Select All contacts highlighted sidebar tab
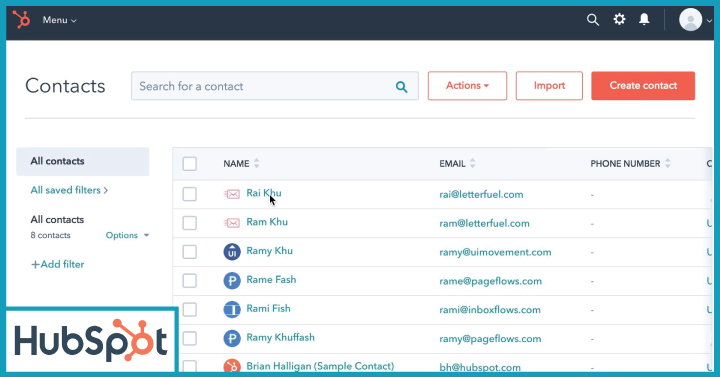This screenshot has height=377, width=720. (83, 161)
